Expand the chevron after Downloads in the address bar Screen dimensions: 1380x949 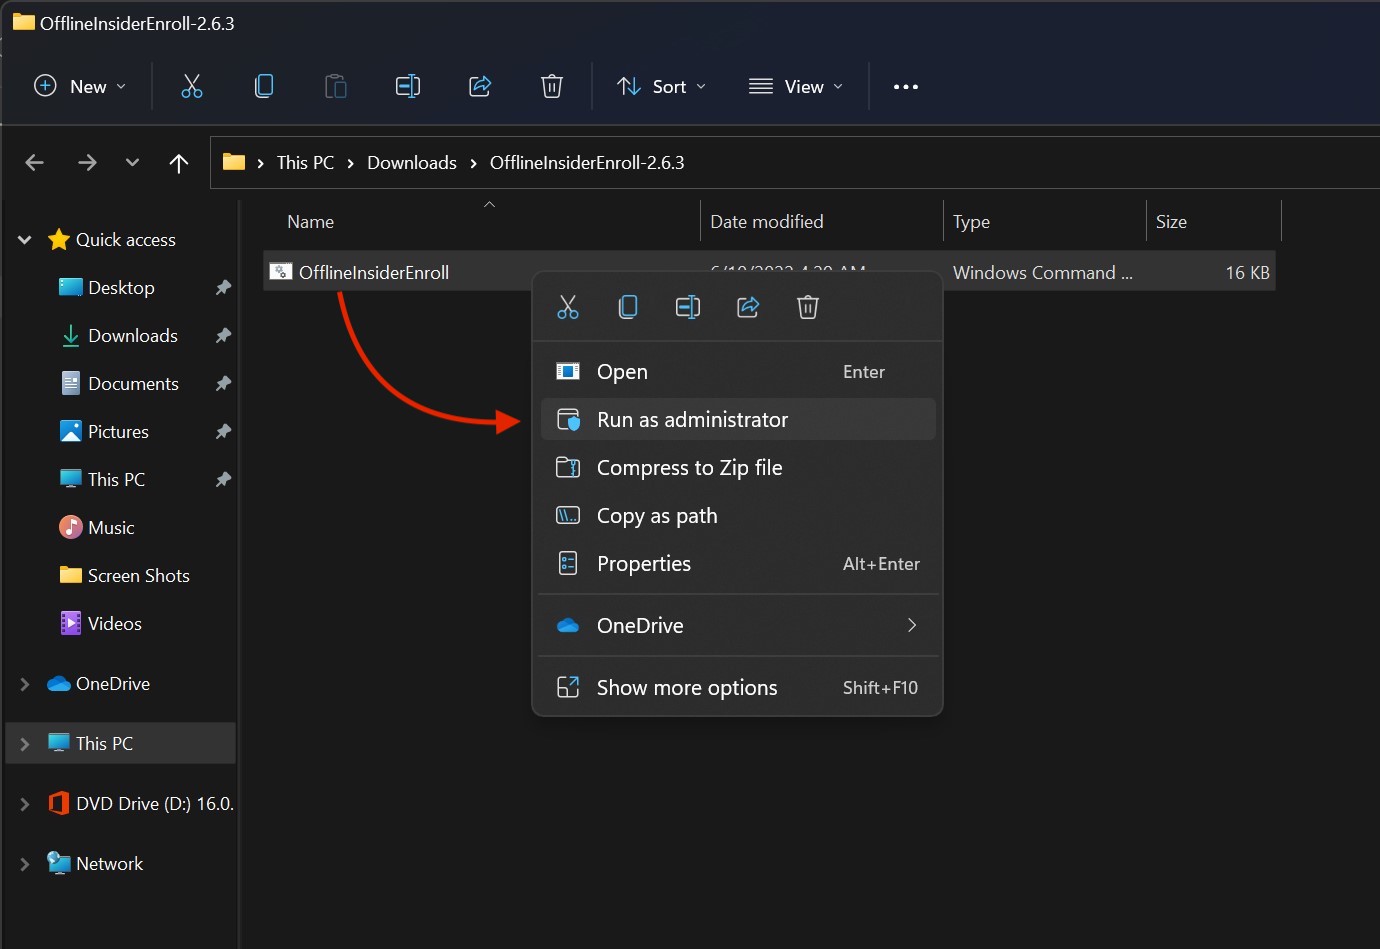[473, 163]
